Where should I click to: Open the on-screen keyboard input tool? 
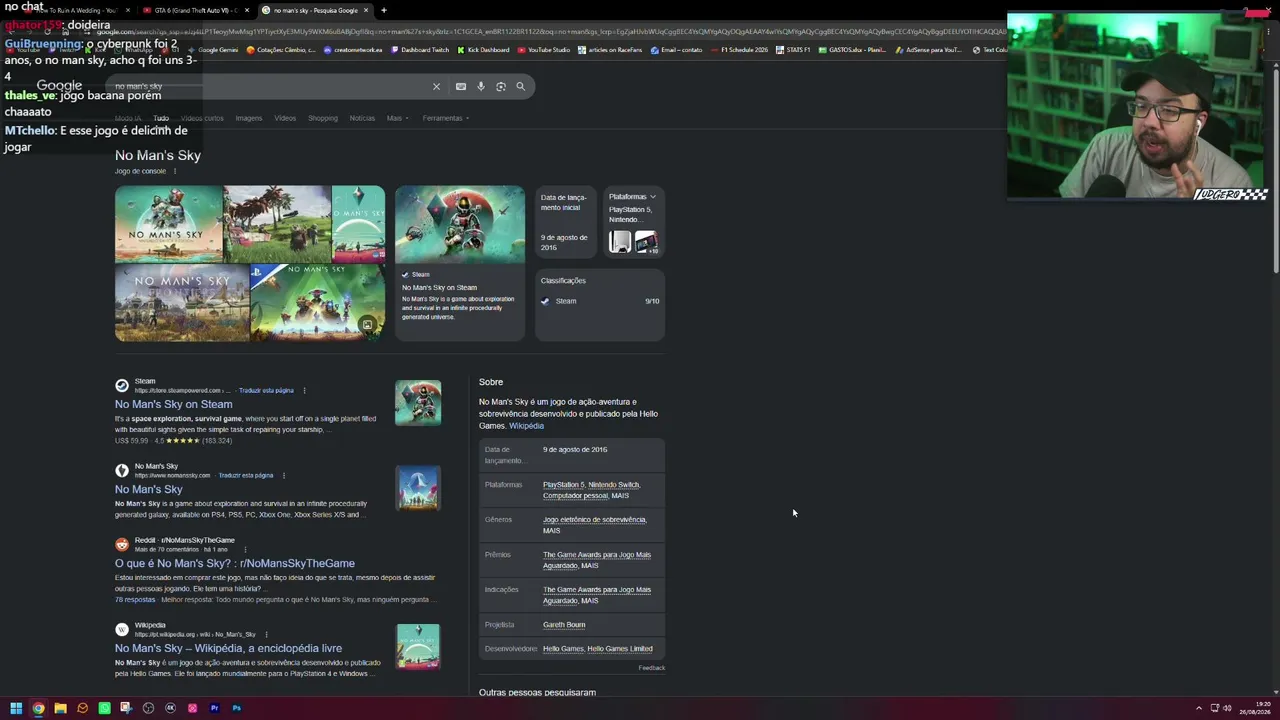tap(461, 87)
